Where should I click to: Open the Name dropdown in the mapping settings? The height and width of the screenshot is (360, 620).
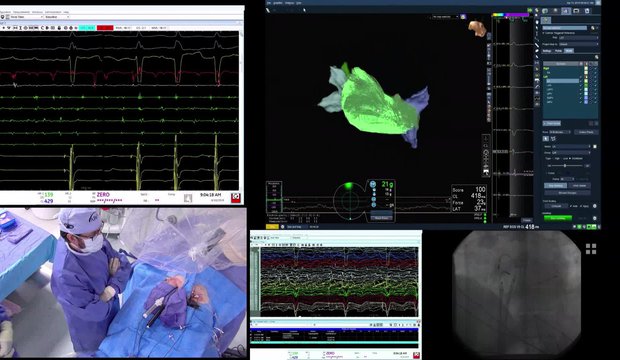coord(571,146)
